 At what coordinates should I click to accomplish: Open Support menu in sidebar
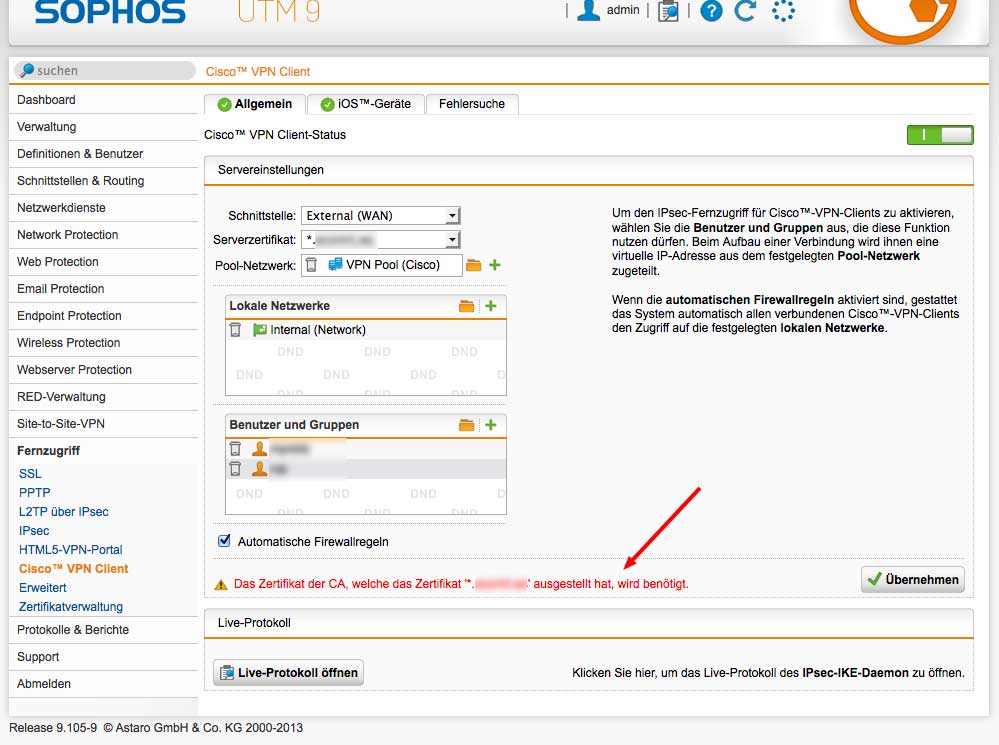tap(103, 656)
